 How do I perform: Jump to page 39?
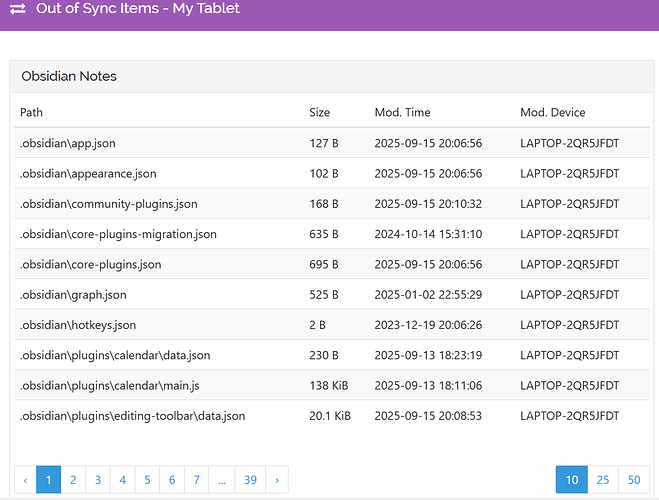[x=250, y=480]
